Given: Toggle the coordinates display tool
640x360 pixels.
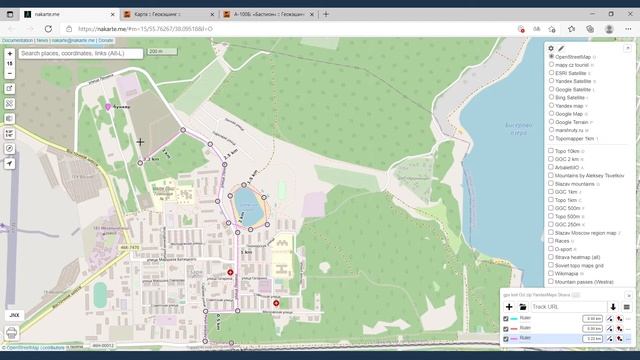Looking at the screenshot, I should tap(10, 133).
